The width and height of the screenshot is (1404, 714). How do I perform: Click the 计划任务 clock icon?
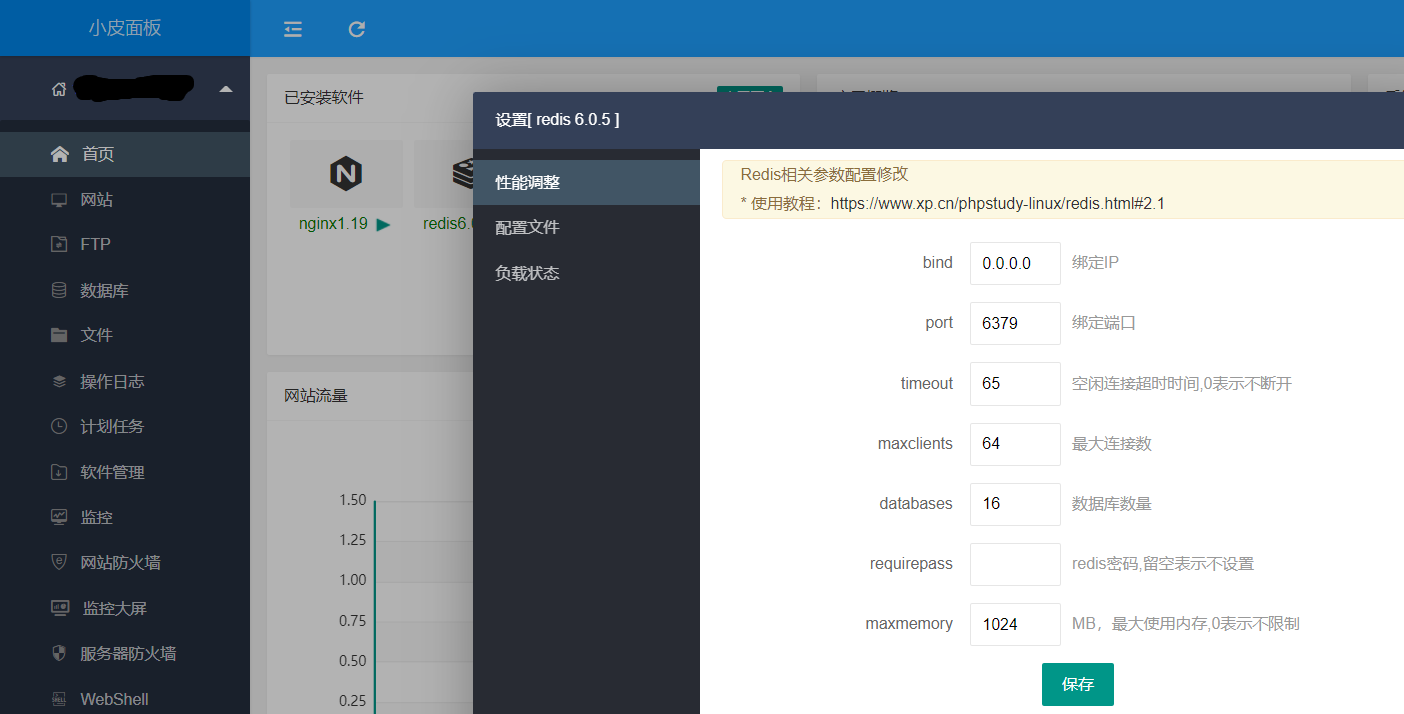[59, 426]
